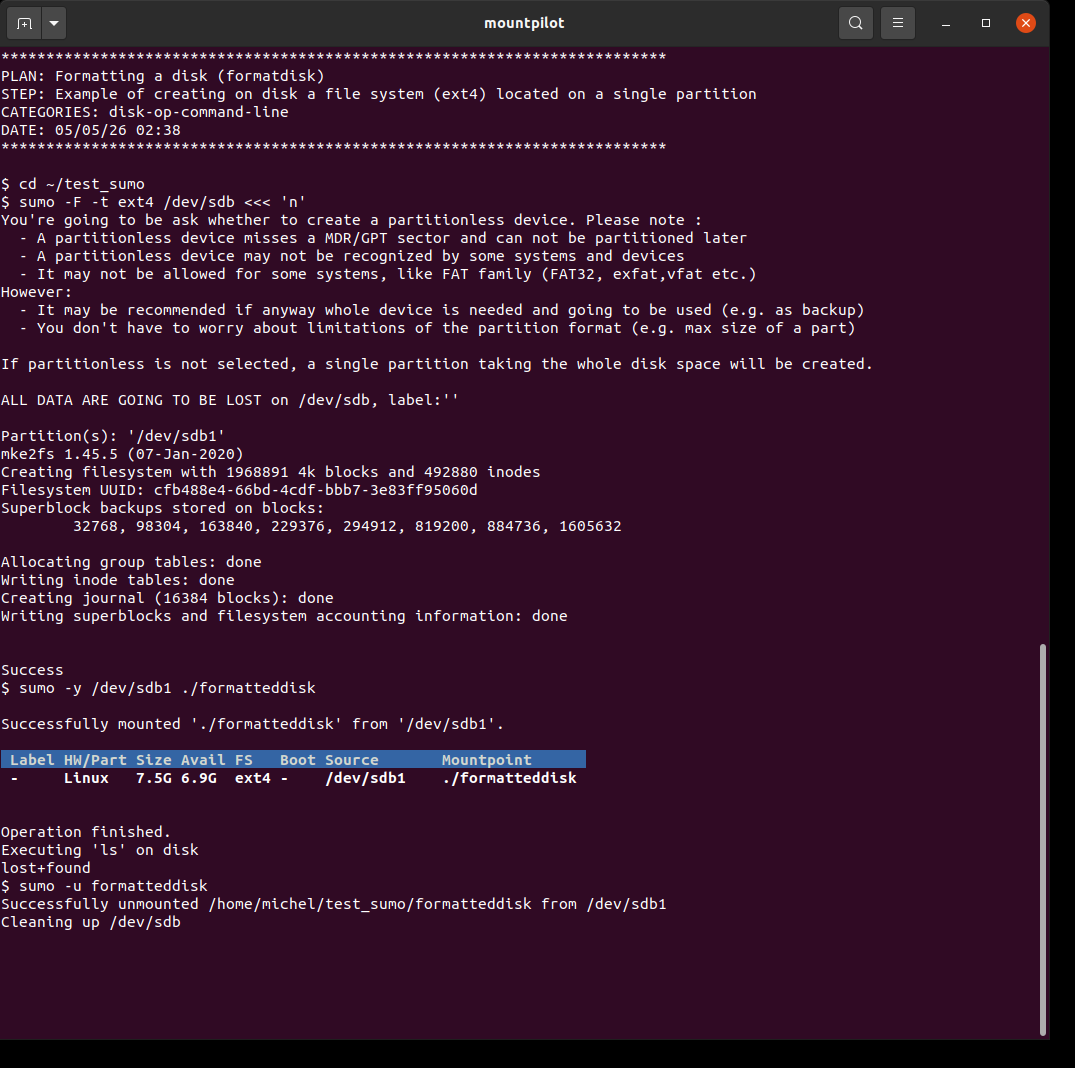The height and width of the screenshot is (1068, 1075).
Task: Click the 'sumo -F -t ext4 /dev/sdb' command
Action: [x=127, y=202]
